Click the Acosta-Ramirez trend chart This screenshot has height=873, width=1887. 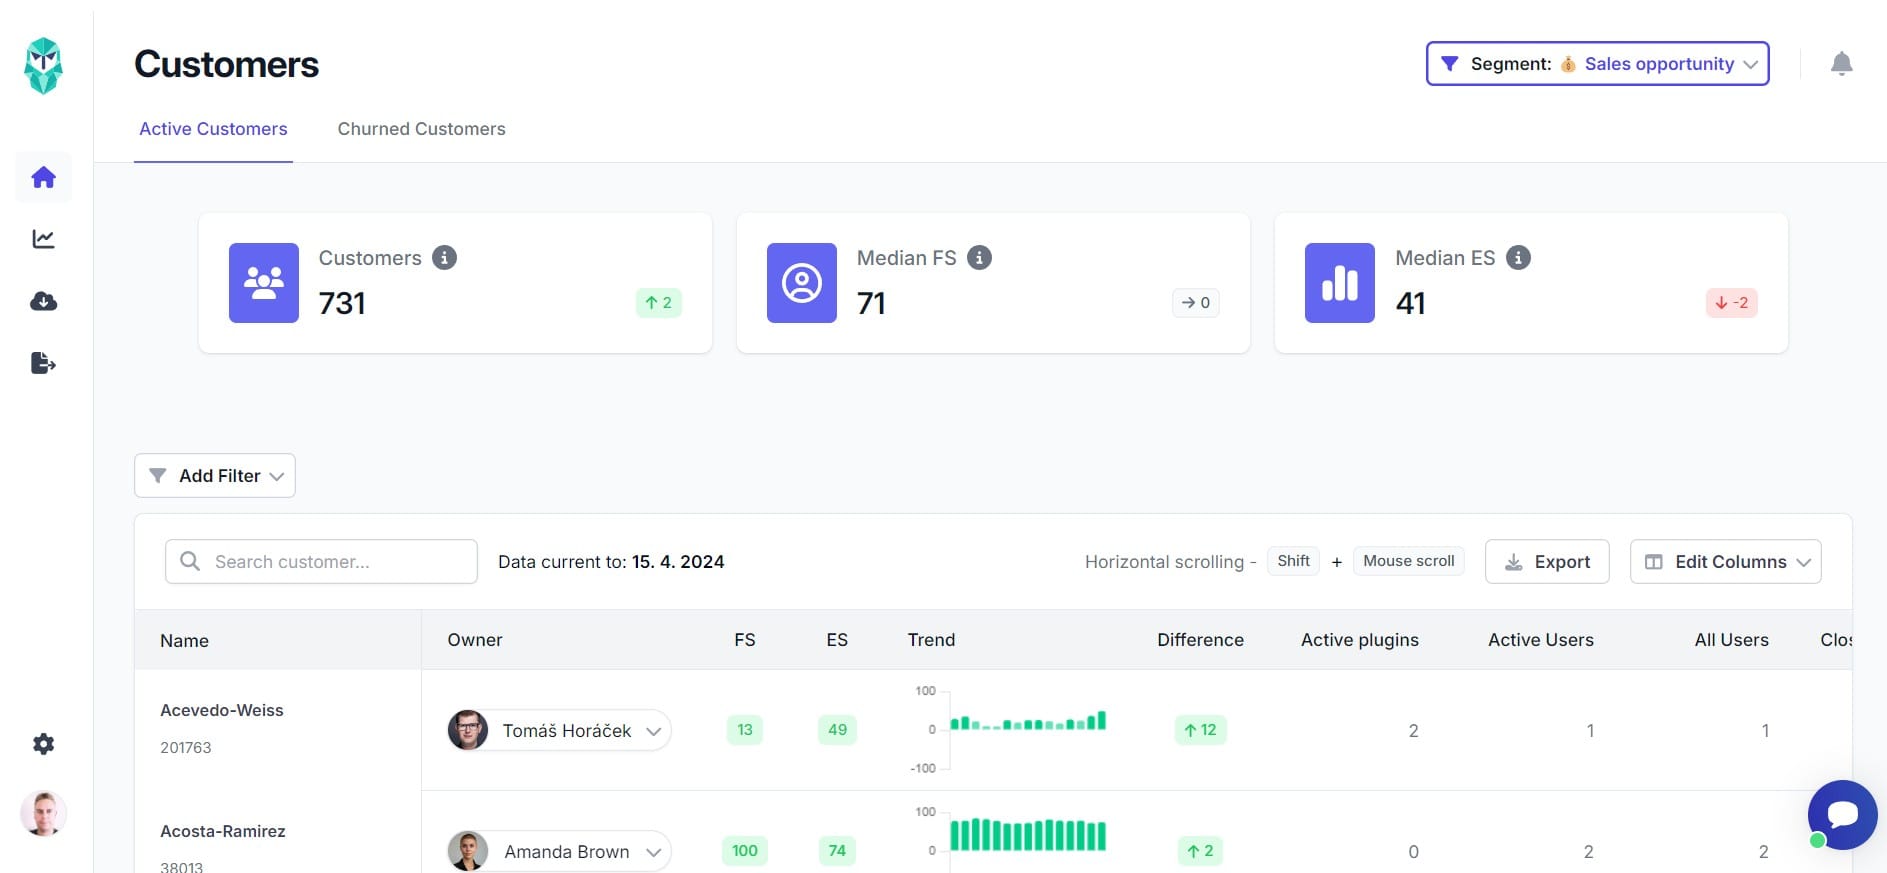point(1010,838)
